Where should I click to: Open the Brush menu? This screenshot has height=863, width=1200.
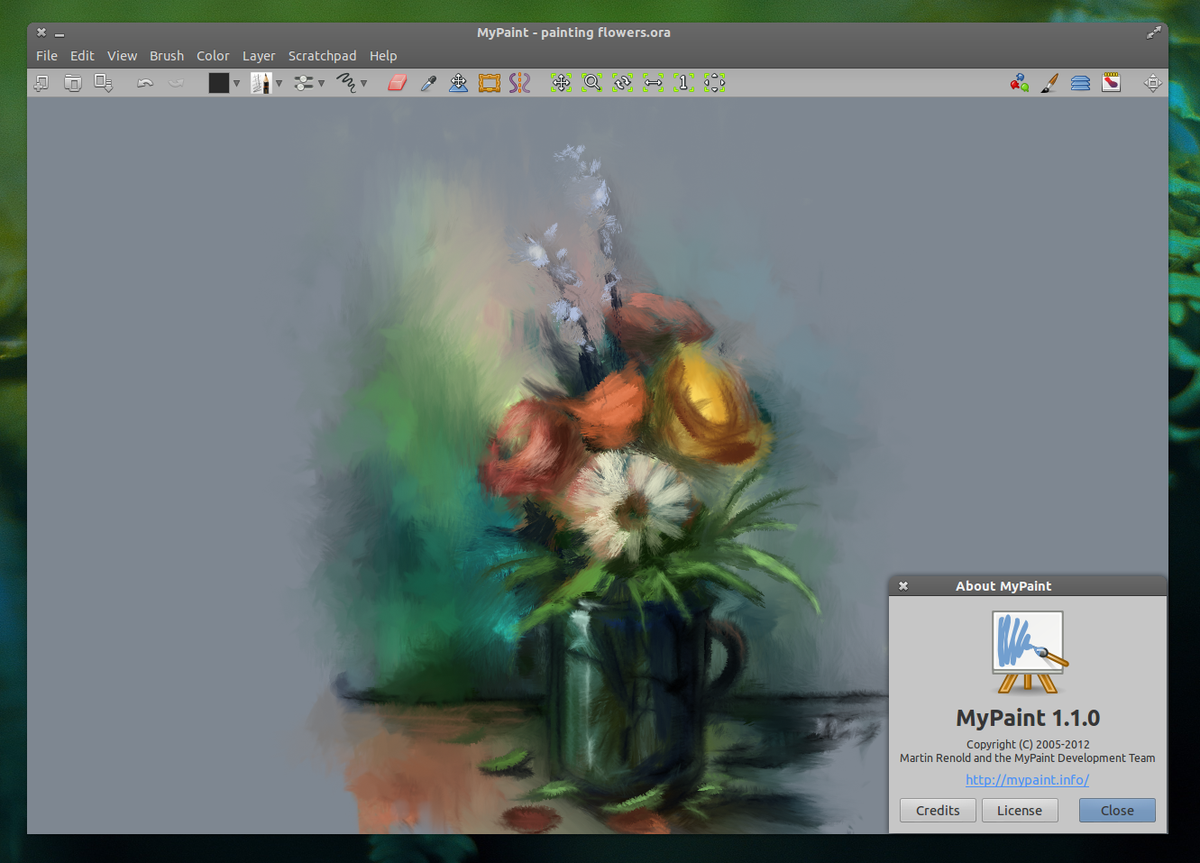pyautogui.click(x=167, y=56)
